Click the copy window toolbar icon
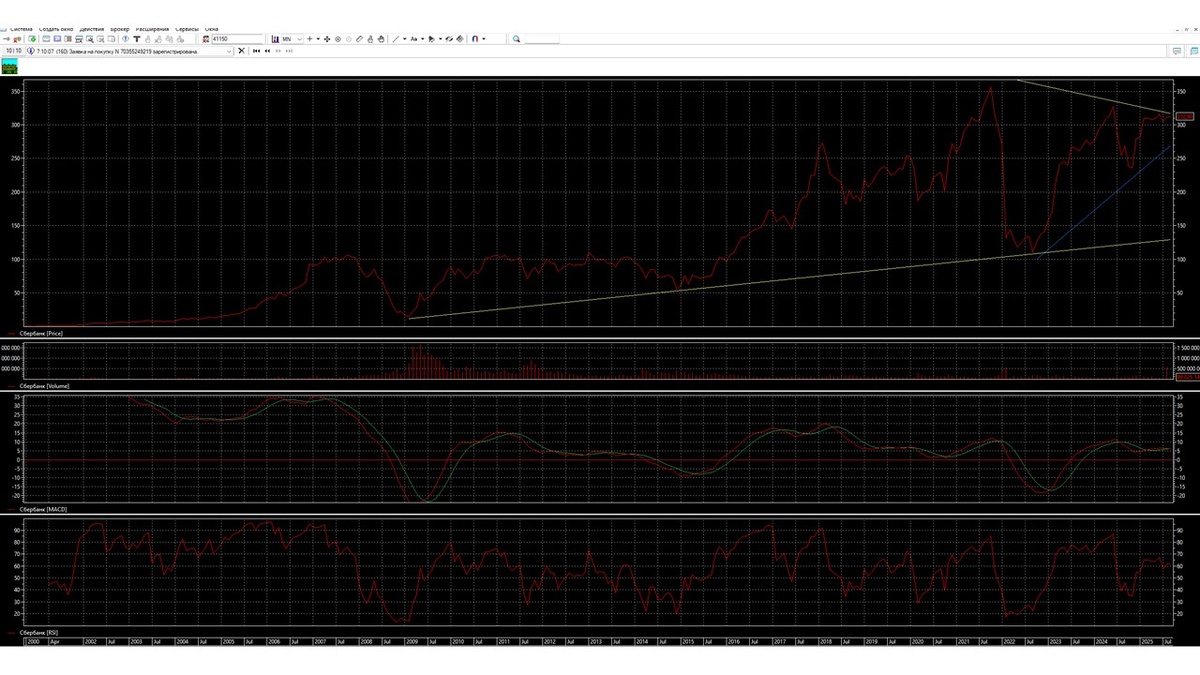This screenshot has width=1200, height=675. (x=111, y=39)
